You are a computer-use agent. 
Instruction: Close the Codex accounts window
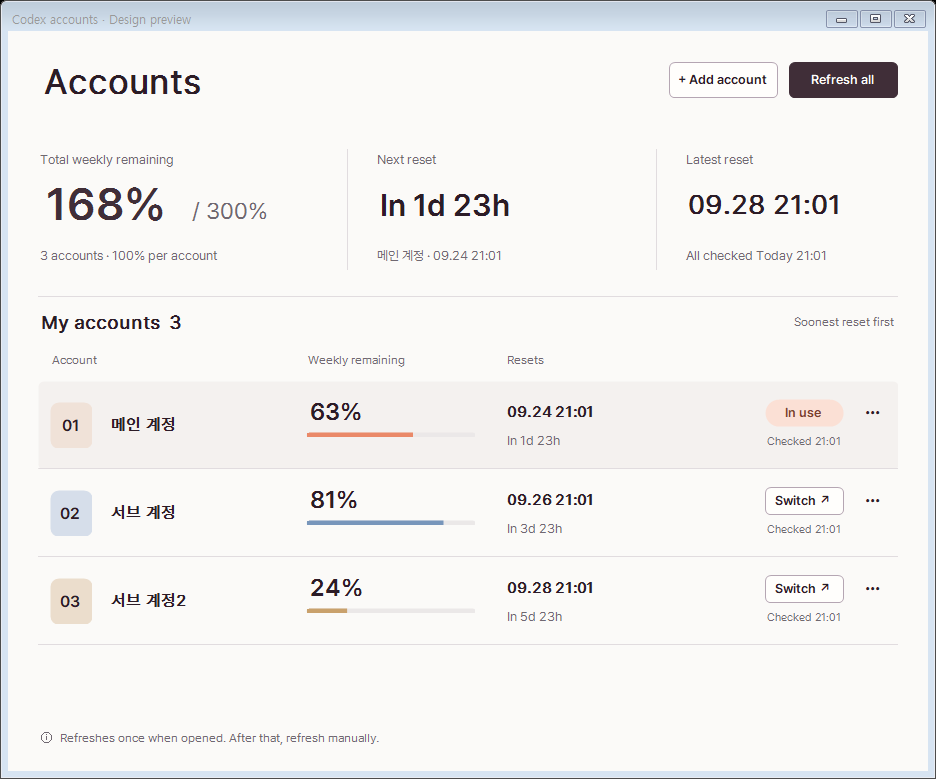910,19
